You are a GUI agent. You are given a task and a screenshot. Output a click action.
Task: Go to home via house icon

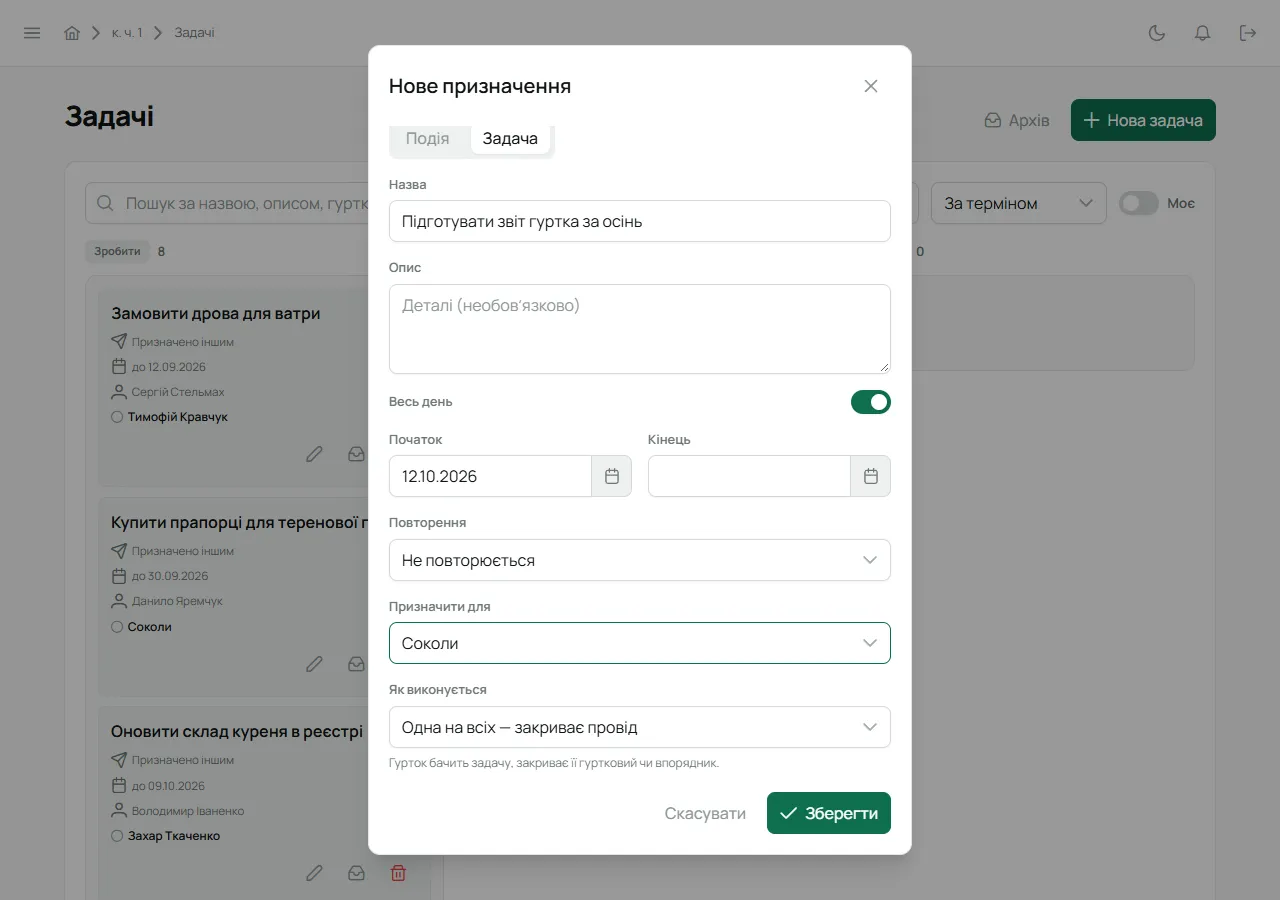[72, 33]
